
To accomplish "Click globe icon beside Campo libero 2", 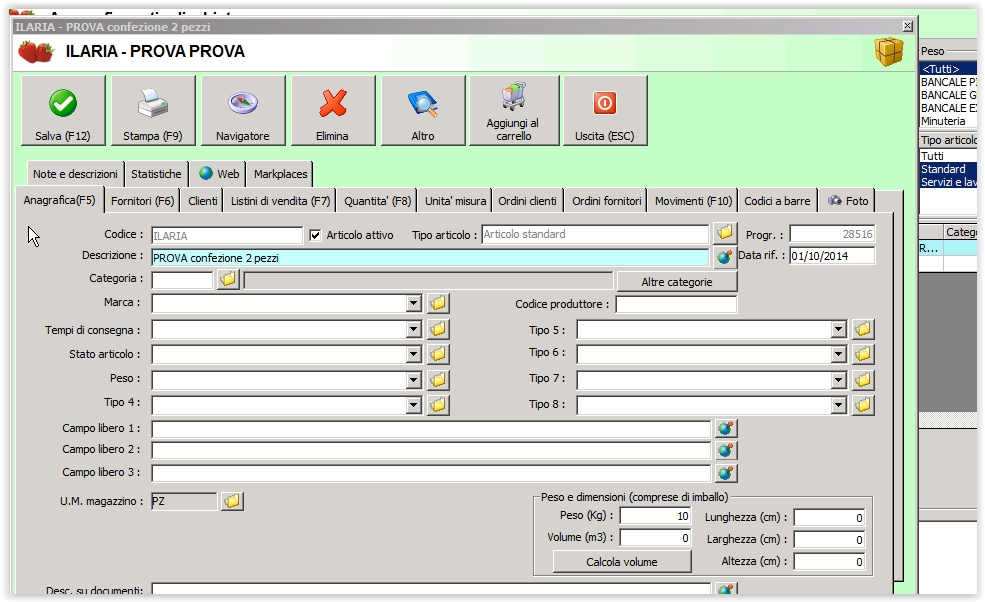I will pos(726,451).
